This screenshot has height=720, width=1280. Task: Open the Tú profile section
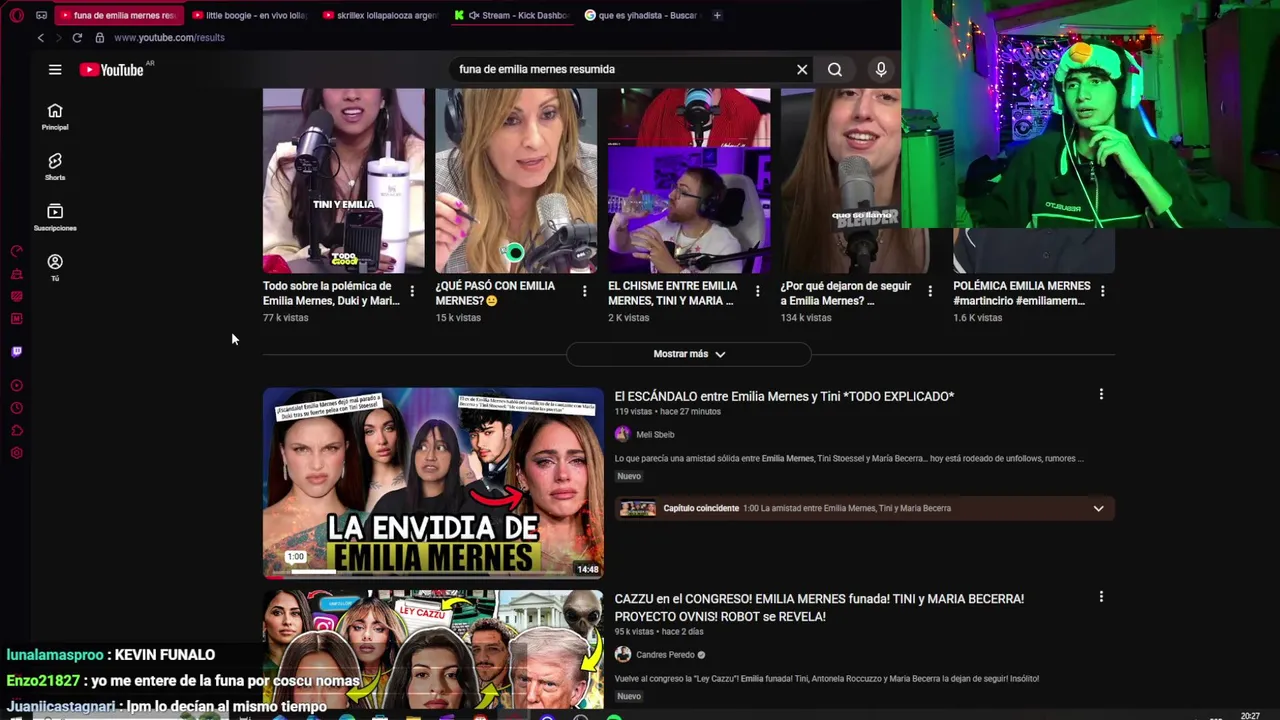click(55, 267)
